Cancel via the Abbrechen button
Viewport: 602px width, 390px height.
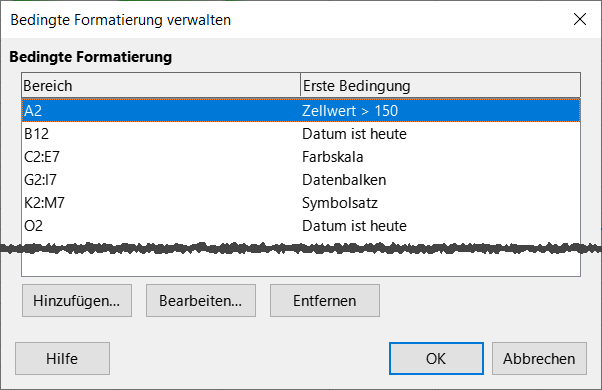pos(539,359)
